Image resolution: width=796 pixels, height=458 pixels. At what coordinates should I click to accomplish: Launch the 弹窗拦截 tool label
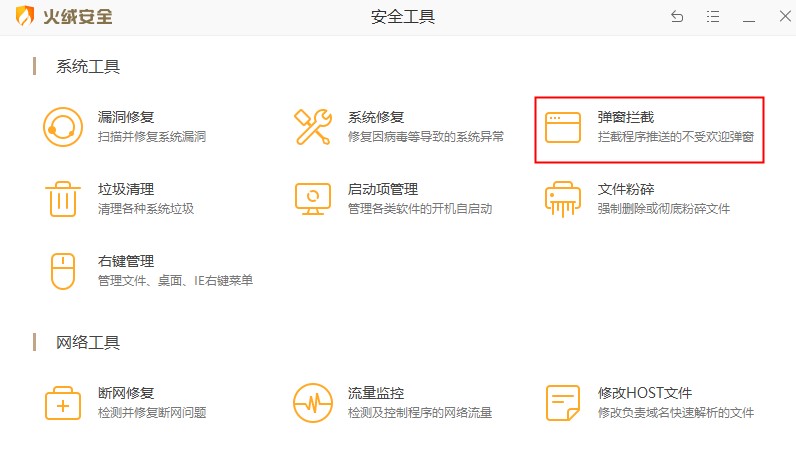625,117
